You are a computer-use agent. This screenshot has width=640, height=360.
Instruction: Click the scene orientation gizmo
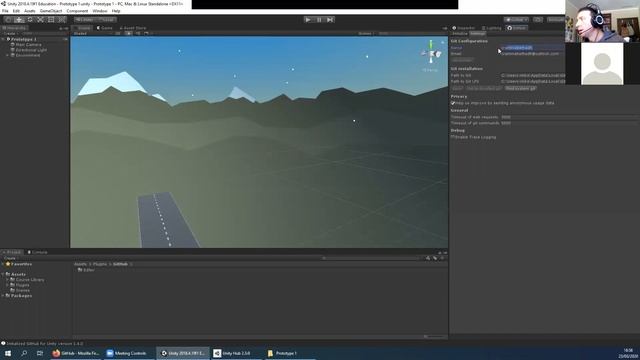pyautogui.click(x=431, y=53)
